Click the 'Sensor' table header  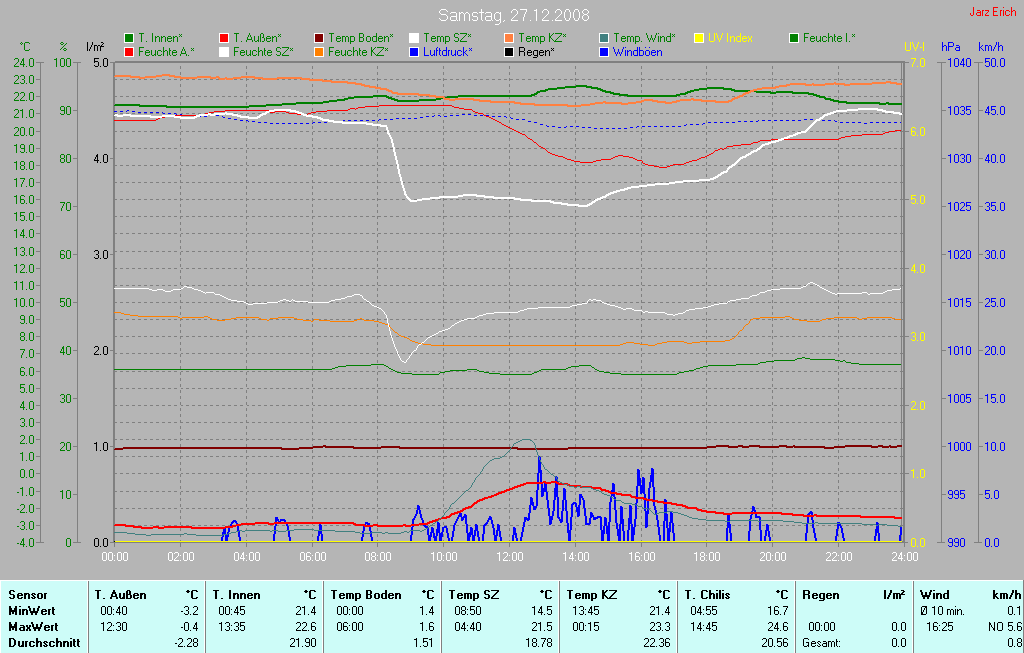pyautogui.click(x=27, y=595)
